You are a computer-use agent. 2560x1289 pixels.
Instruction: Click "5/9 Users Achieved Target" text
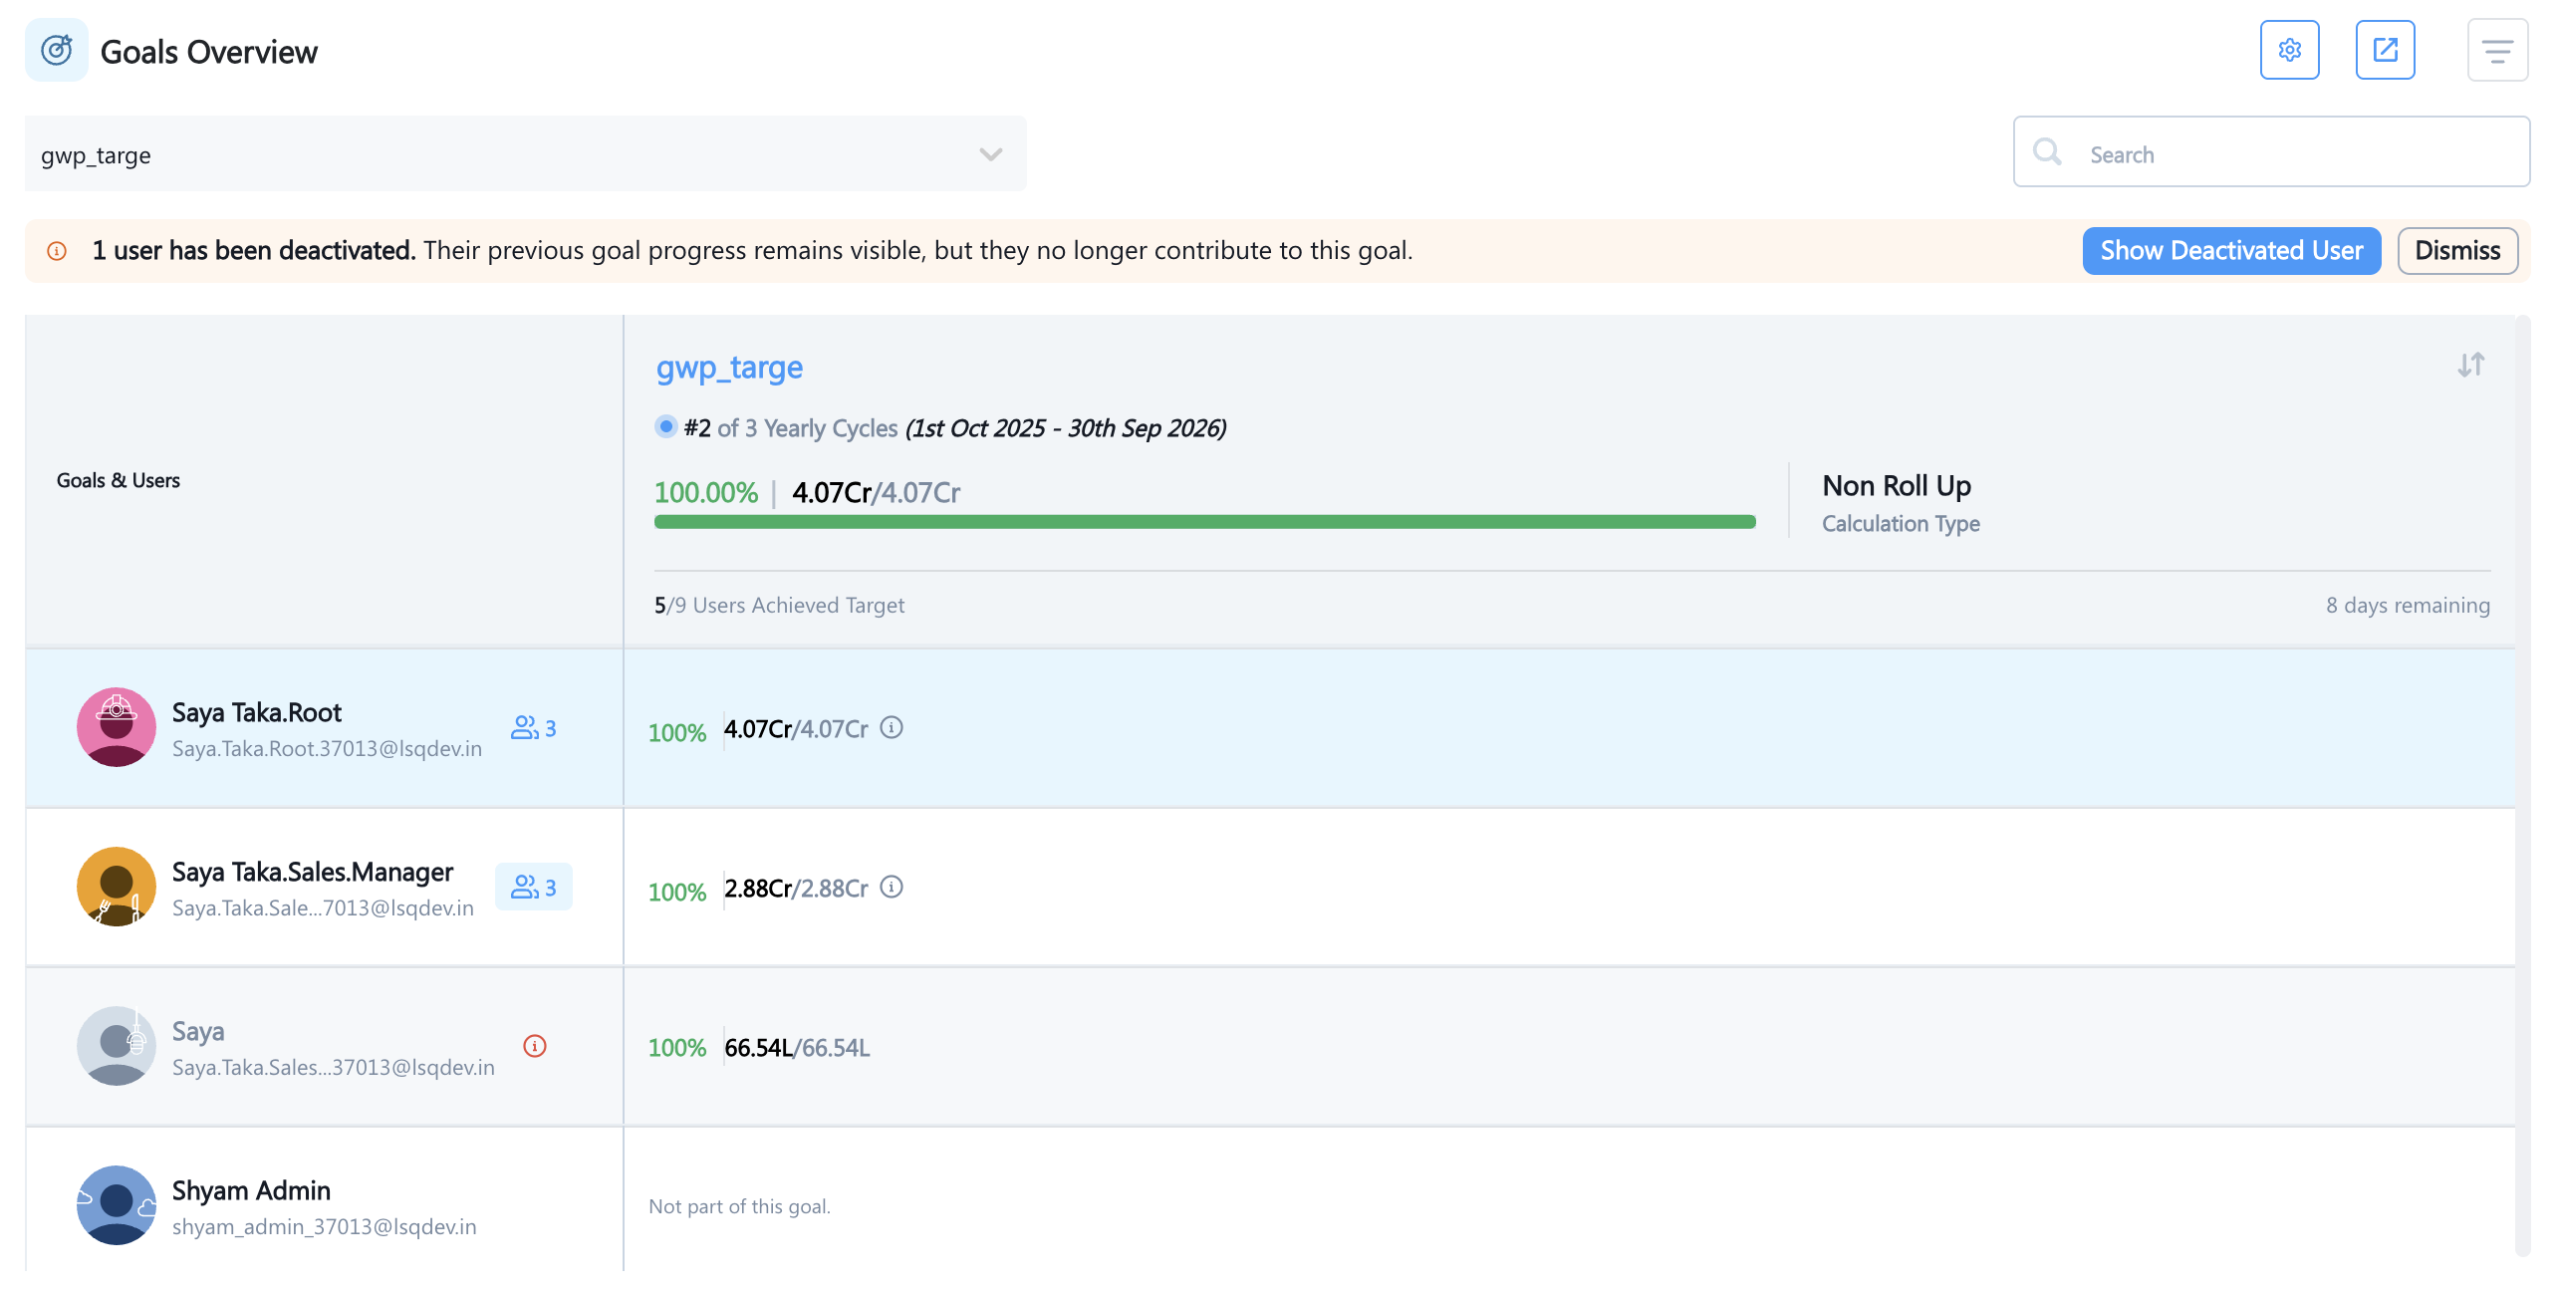(779, 606)
